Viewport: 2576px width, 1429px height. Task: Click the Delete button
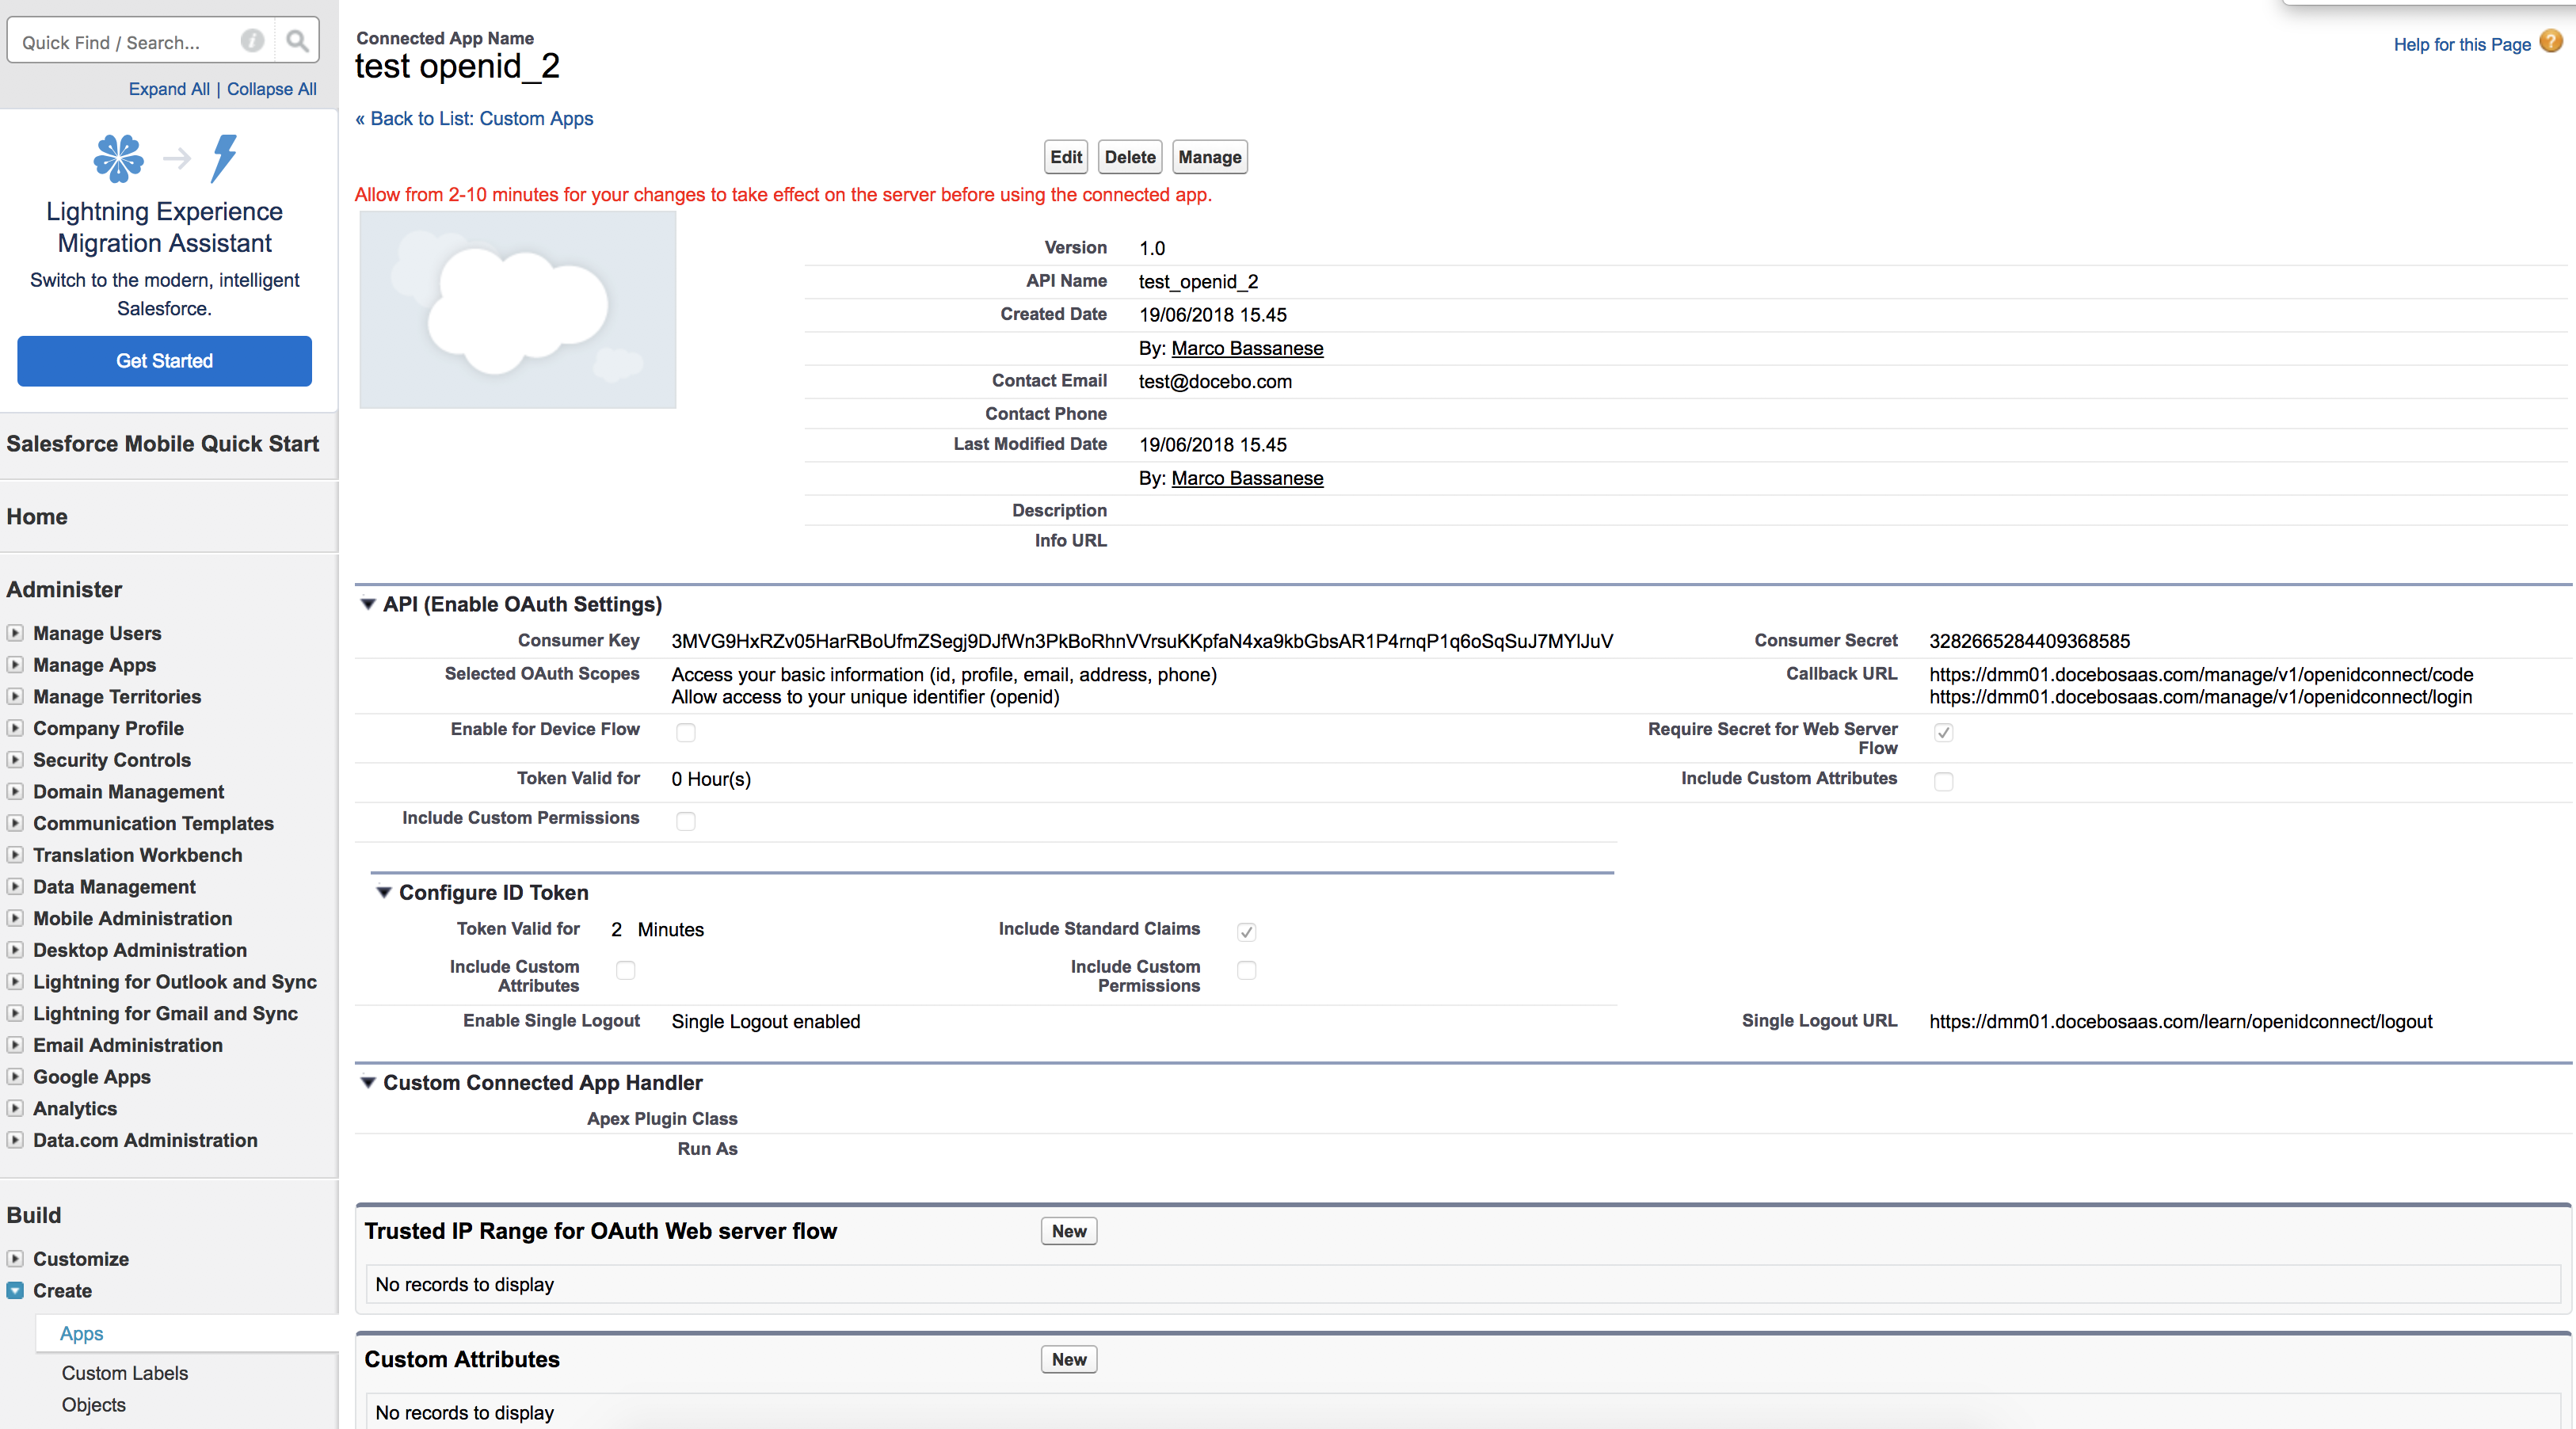point(1130,157)
